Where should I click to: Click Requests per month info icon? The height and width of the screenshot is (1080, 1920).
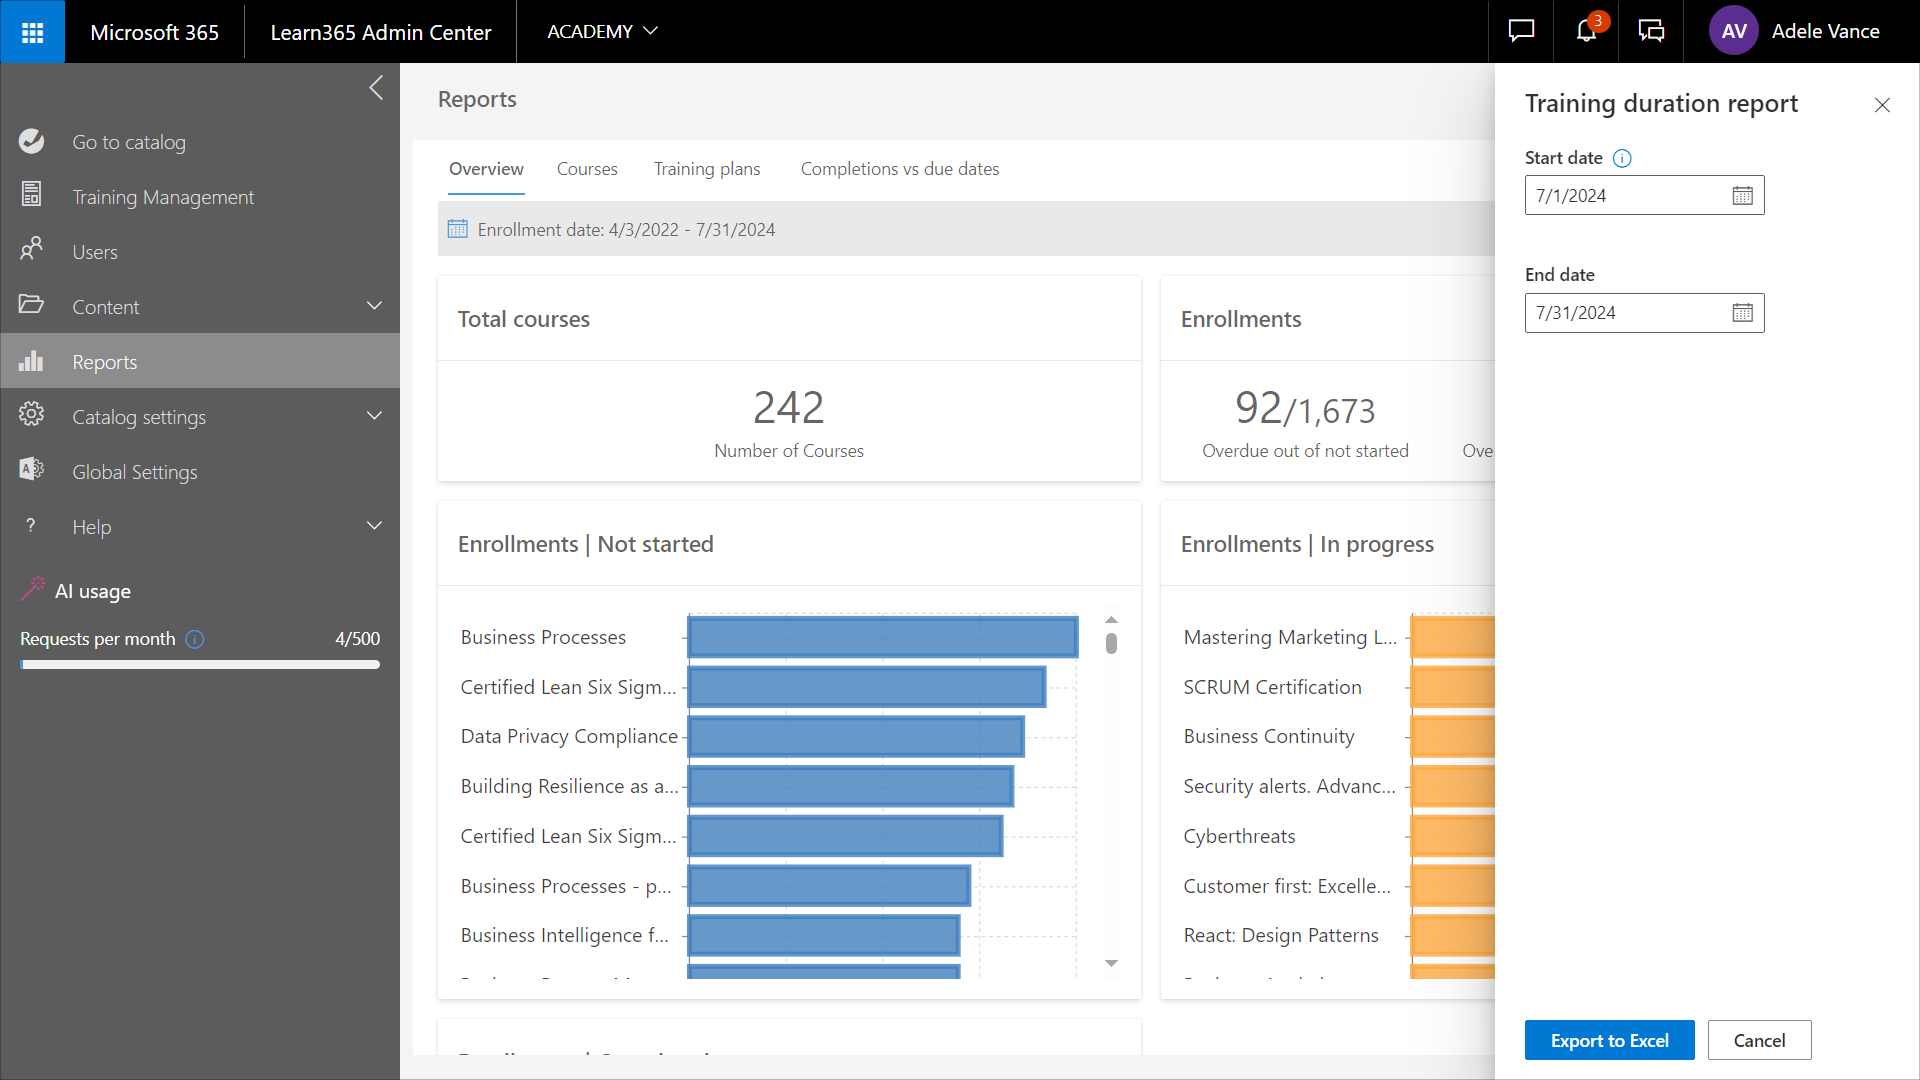coord(195,639)
